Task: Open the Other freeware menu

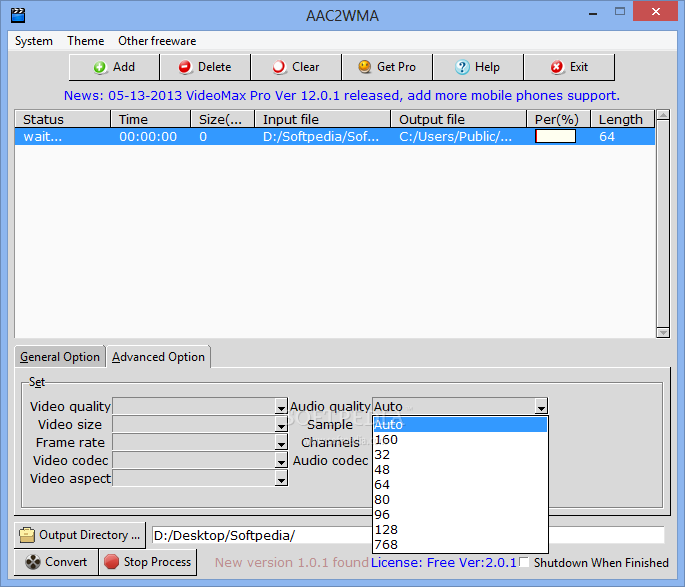Action: click(x=157, y=41)
